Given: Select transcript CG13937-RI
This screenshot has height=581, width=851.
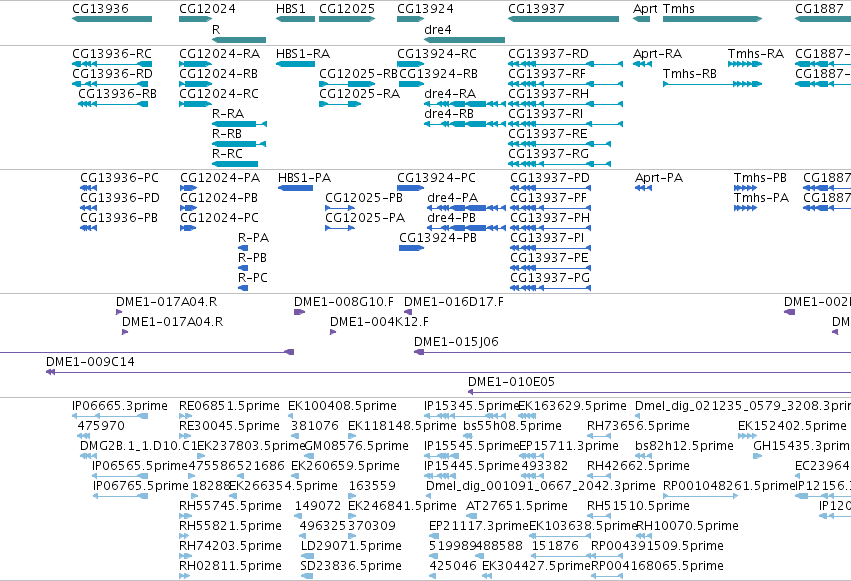Looking at the screenshot, I should point(566,124).
